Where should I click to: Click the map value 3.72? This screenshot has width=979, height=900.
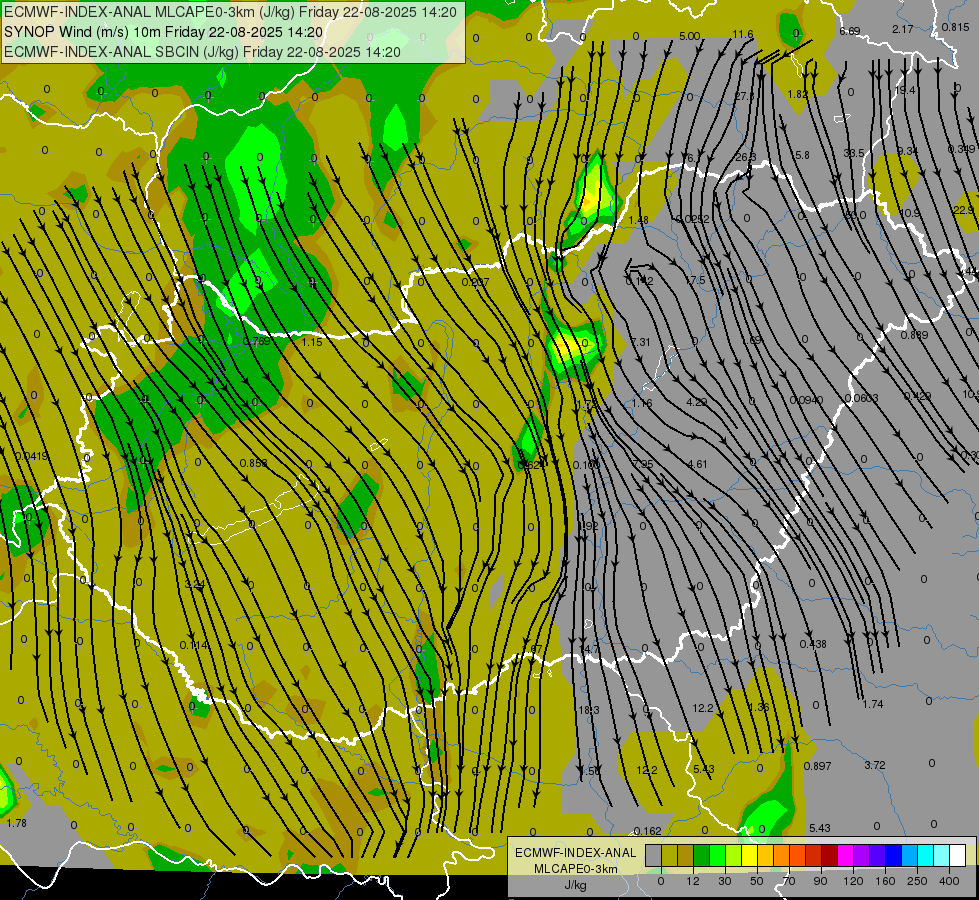(875, 765)
